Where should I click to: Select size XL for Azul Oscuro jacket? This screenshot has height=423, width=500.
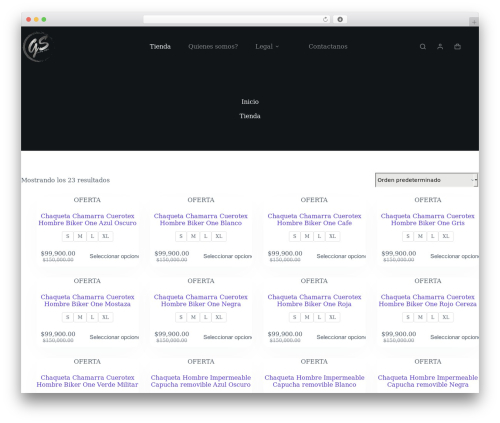click(106, 236)
